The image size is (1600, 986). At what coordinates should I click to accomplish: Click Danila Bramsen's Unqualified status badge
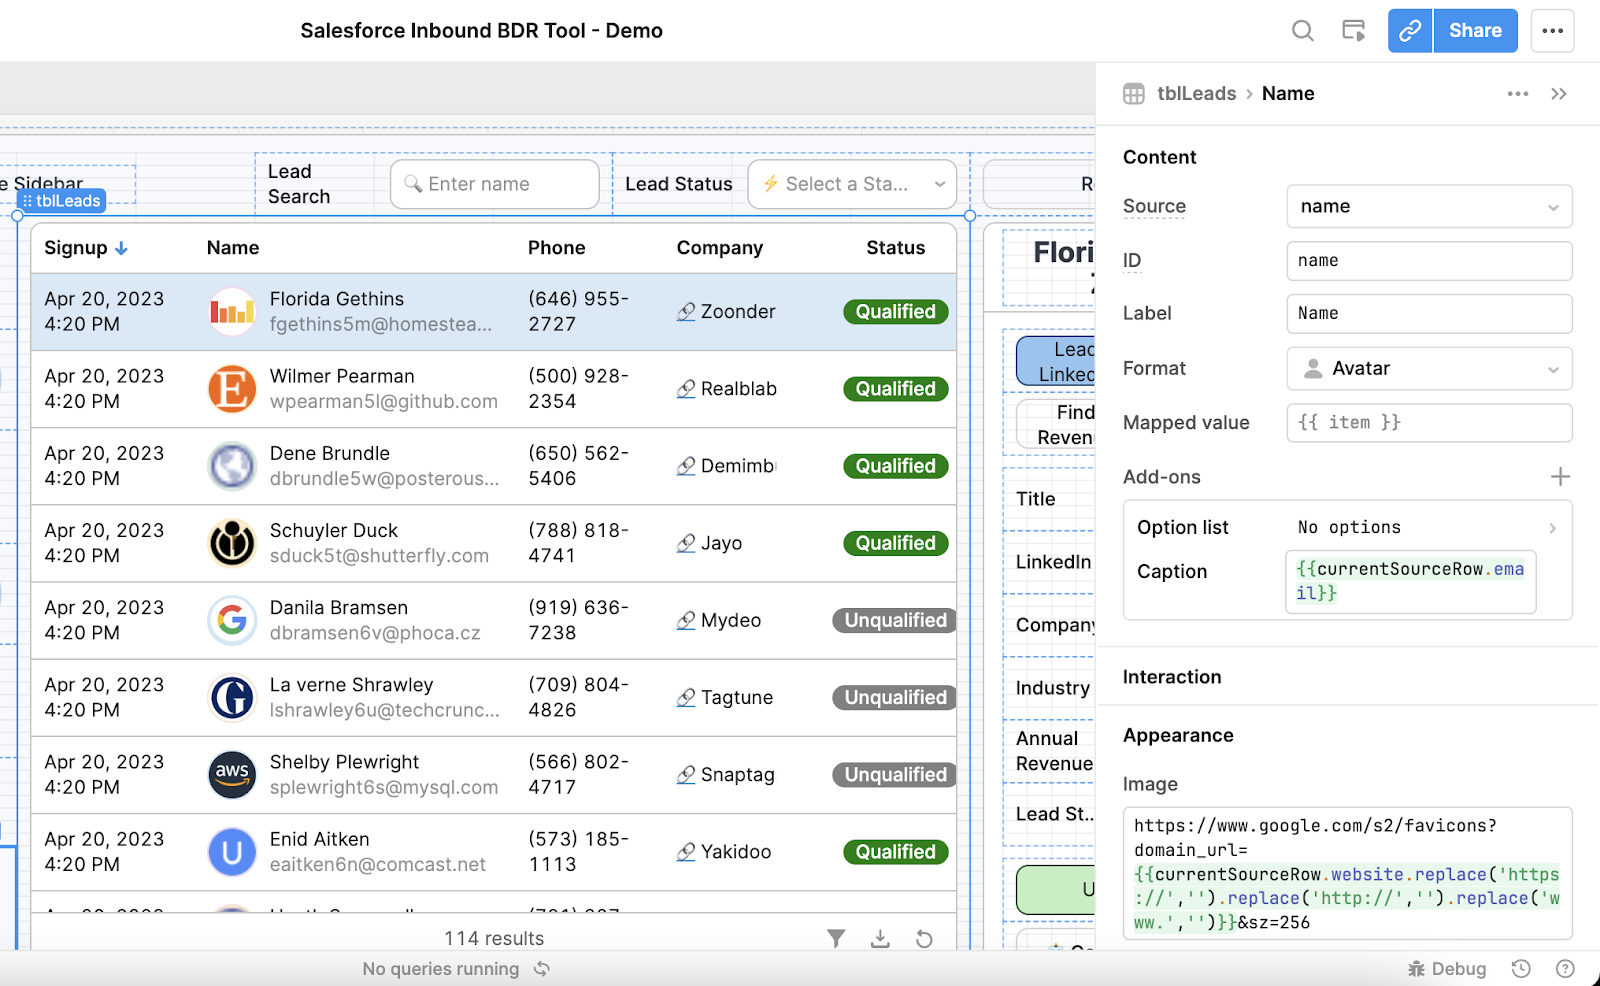pos(894,620)
